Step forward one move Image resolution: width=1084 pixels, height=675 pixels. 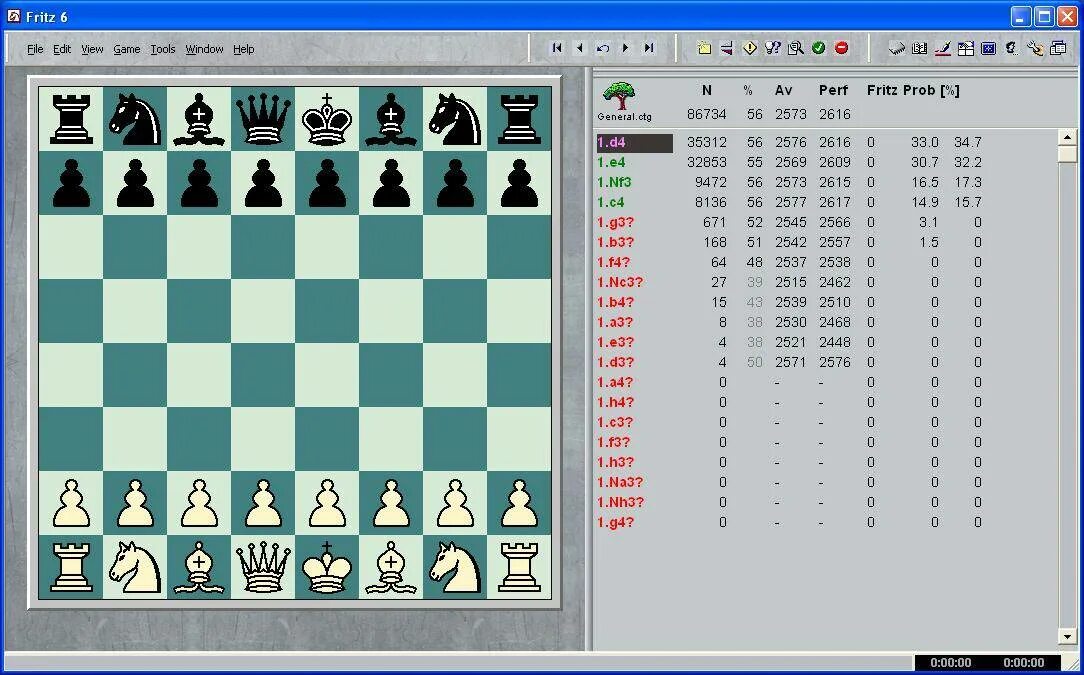(x=626, y=48)
